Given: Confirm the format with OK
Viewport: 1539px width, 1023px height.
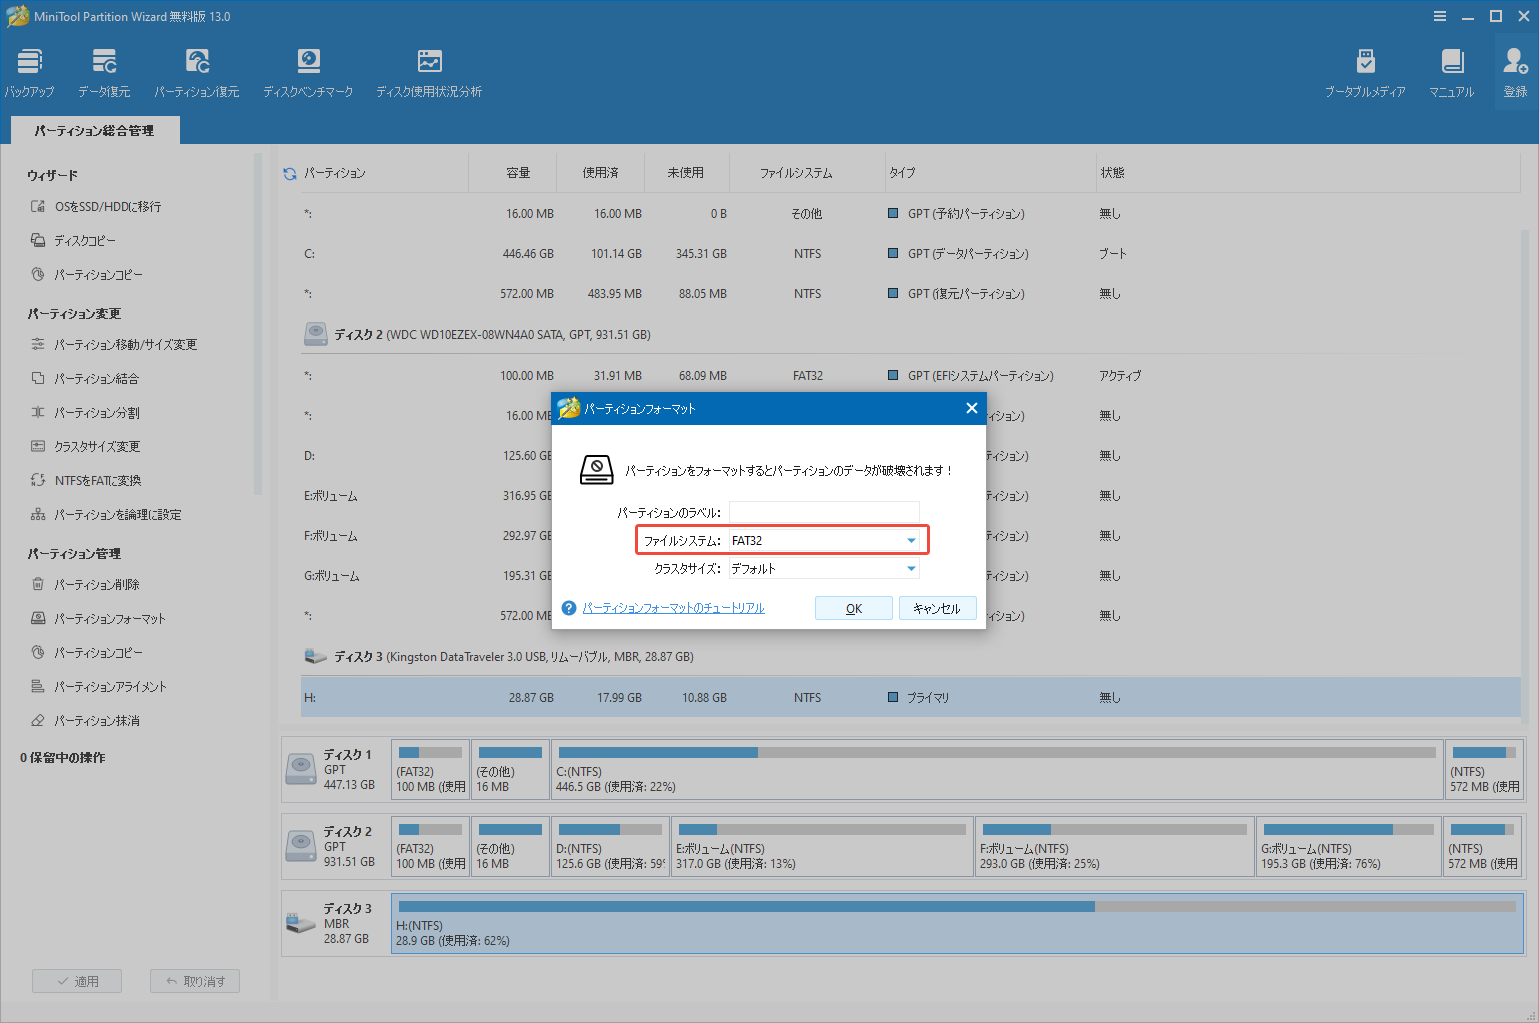Looking at the screenshot, I should pos(853,607).
